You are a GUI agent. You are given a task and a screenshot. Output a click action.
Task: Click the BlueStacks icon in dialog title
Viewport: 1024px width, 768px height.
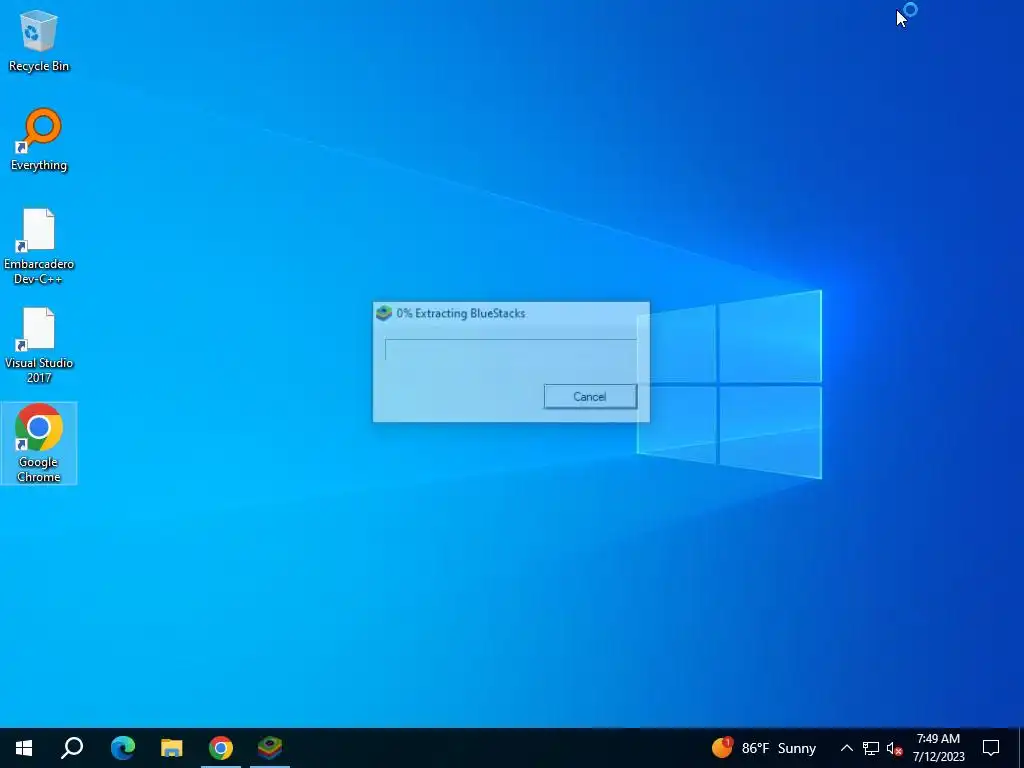(384, 313)
